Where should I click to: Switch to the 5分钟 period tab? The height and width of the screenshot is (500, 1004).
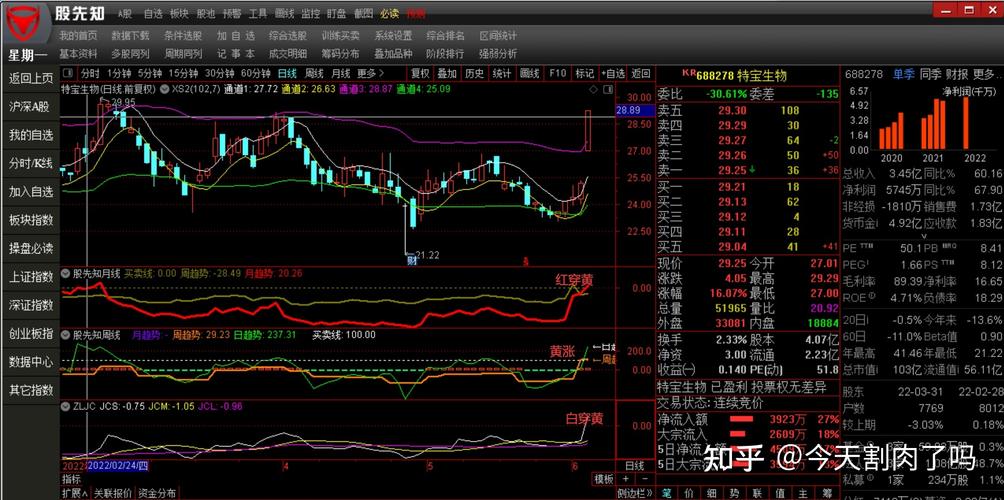click(x=150, y=73)
